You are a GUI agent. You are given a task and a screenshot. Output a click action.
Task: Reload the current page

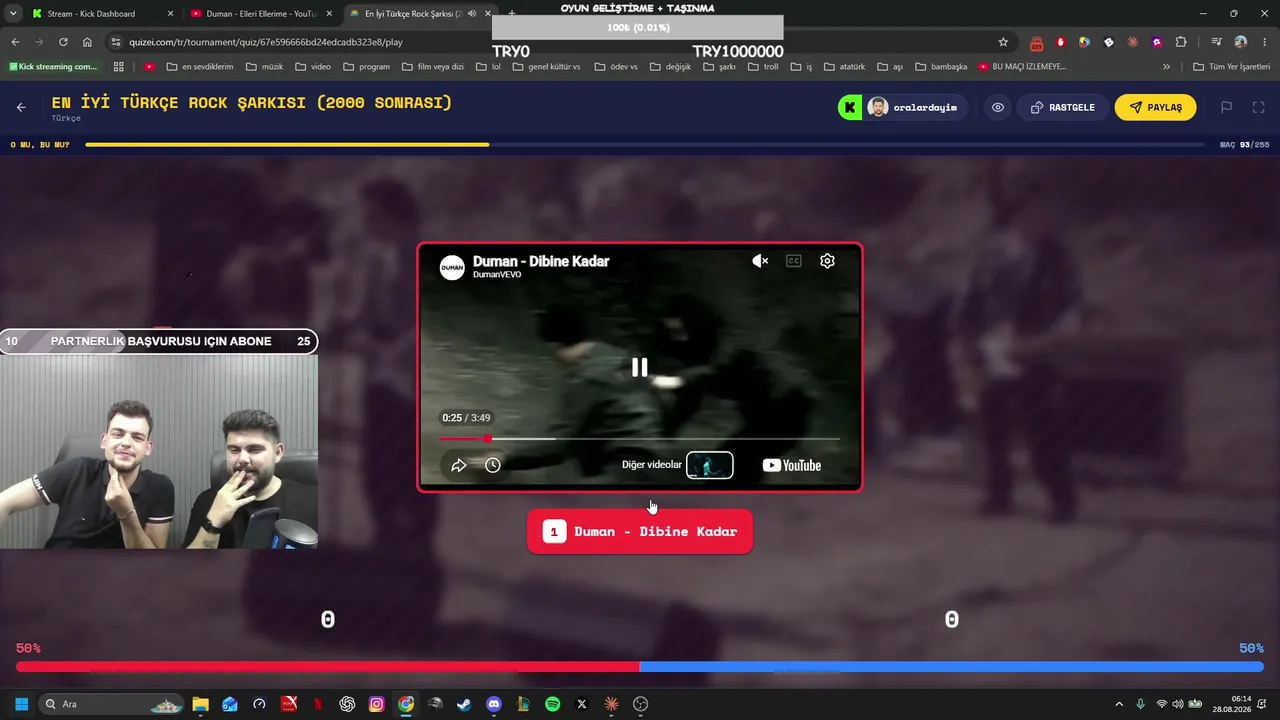(63, 42)
